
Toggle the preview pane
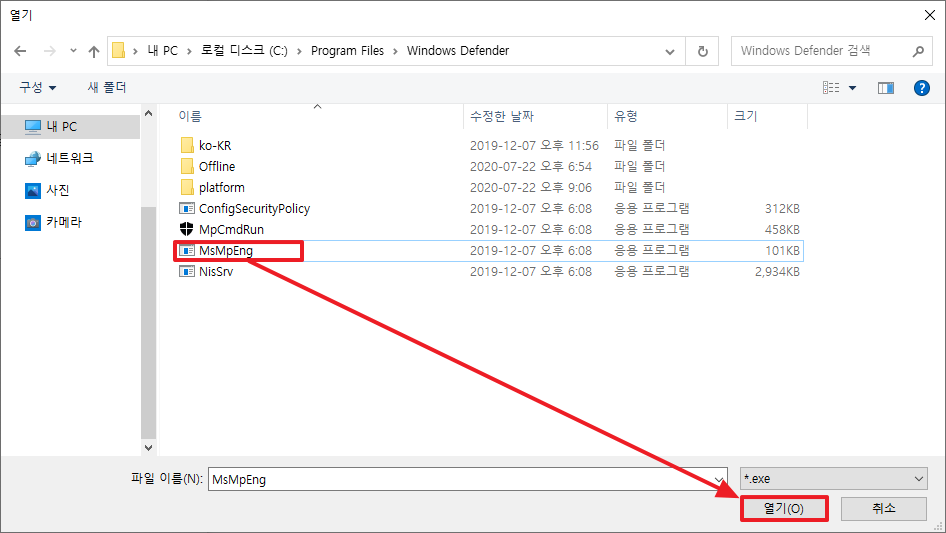(886, 88)
